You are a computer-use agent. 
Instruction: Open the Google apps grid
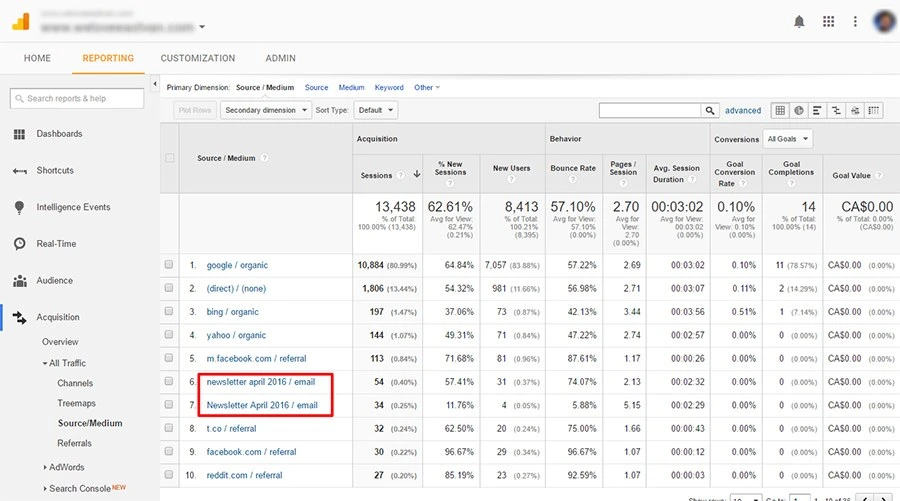pos(828,22)
